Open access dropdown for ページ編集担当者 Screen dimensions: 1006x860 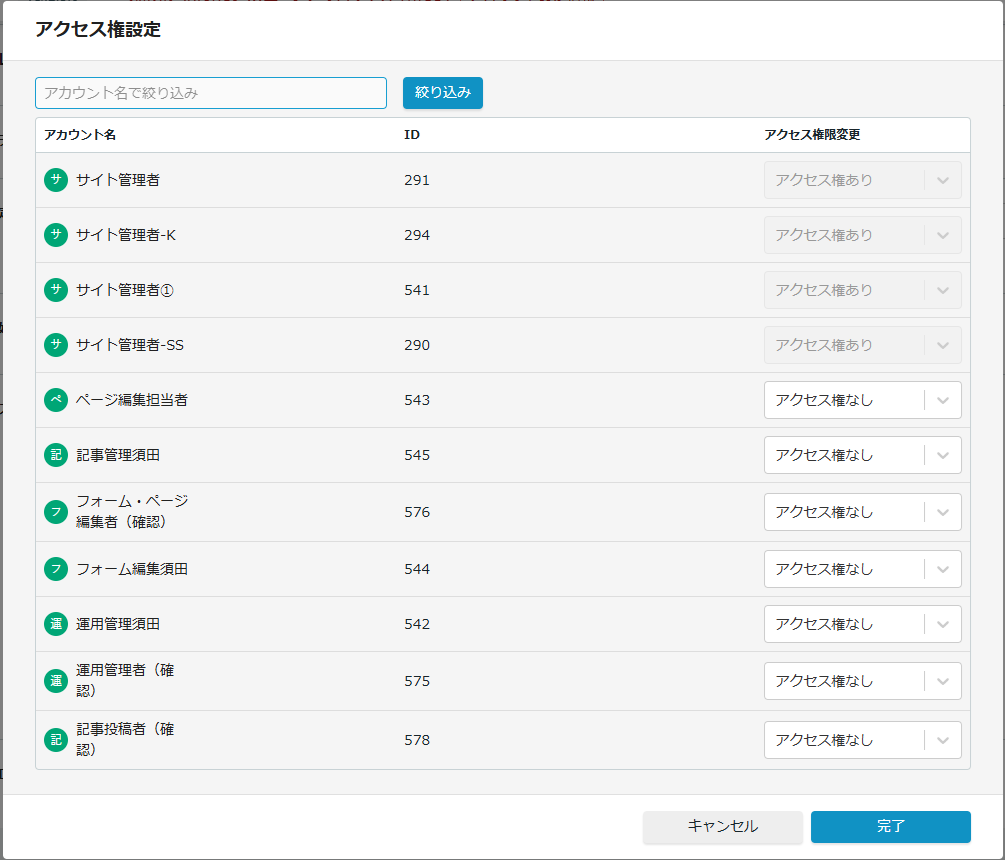(862, 400)
